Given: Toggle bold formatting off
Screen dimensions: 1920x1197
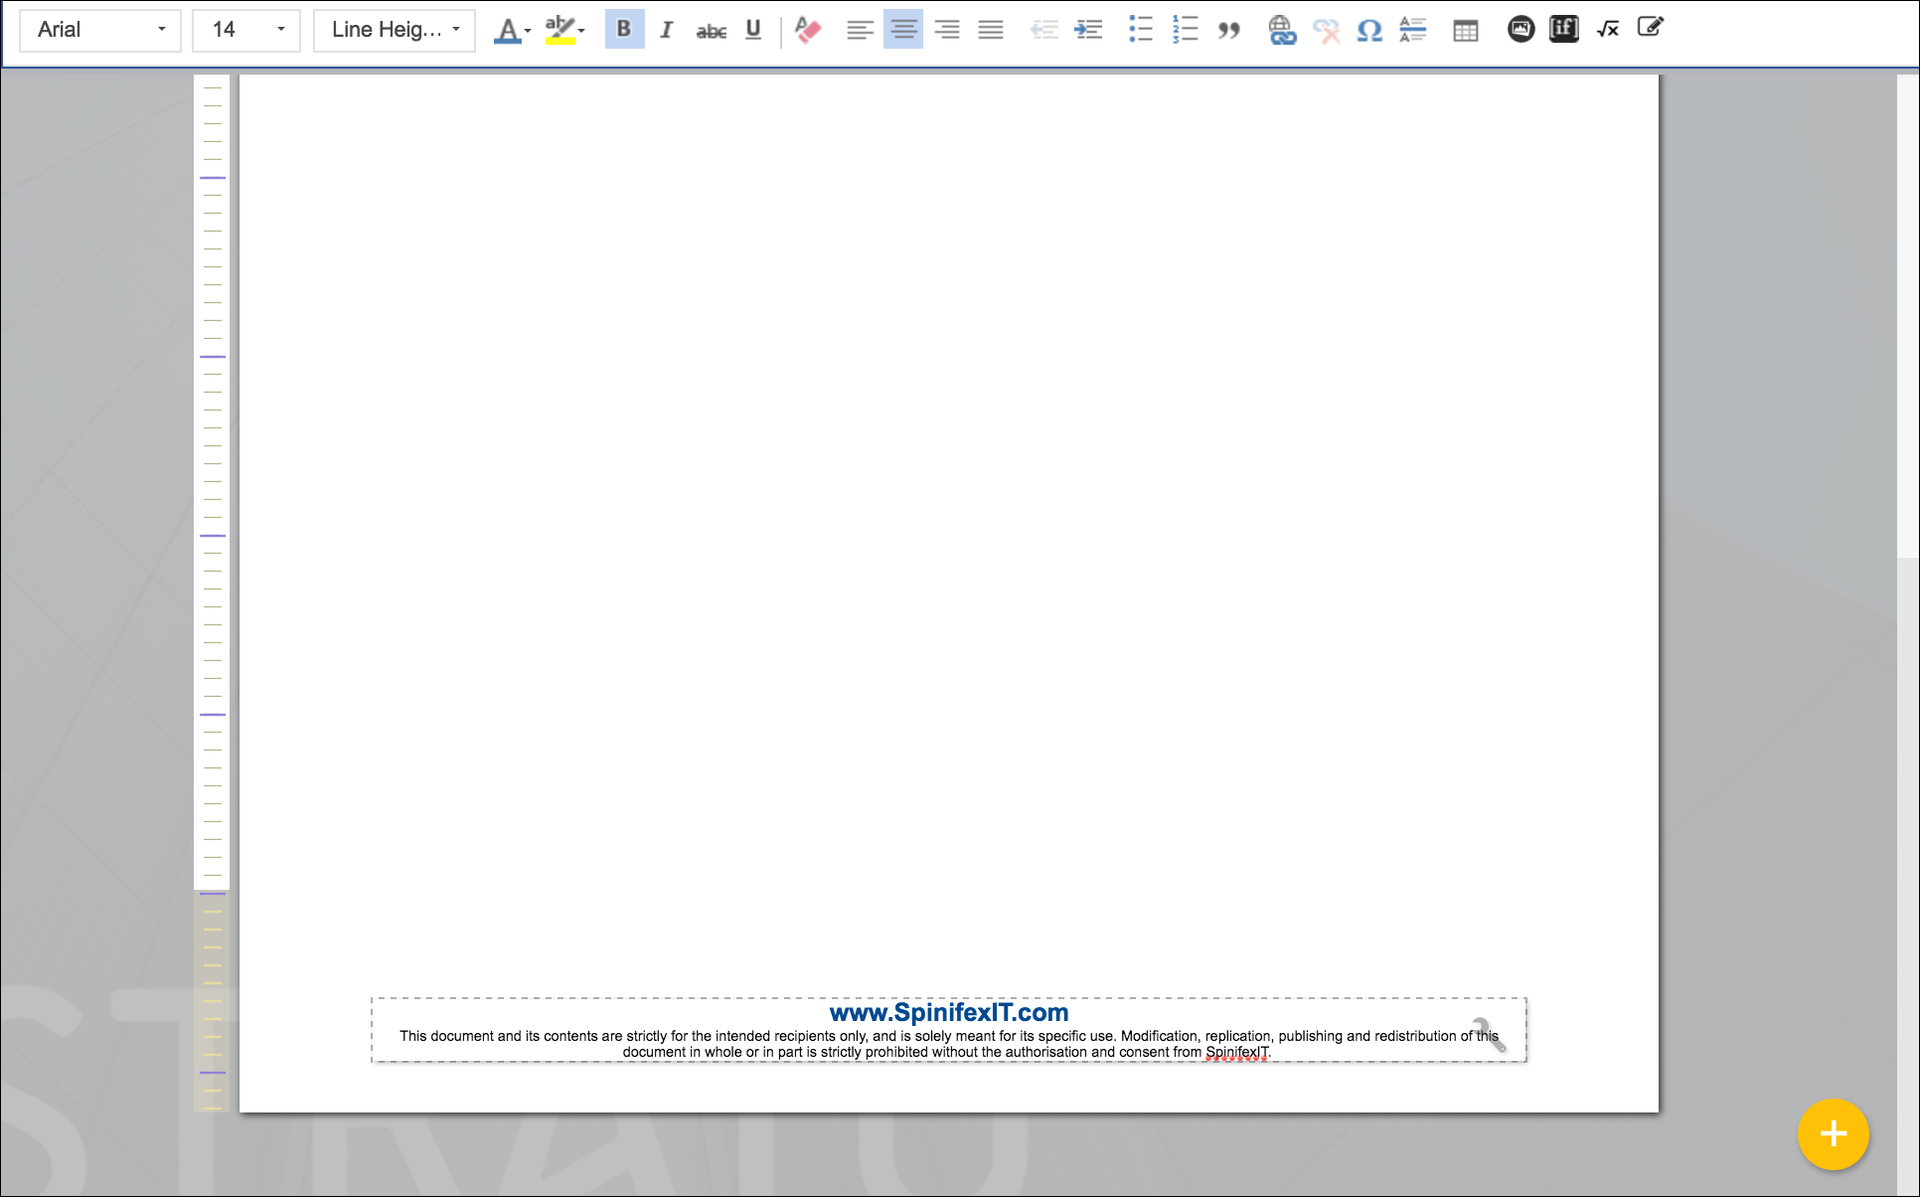Looking at the screenshot, I should 624,29.
